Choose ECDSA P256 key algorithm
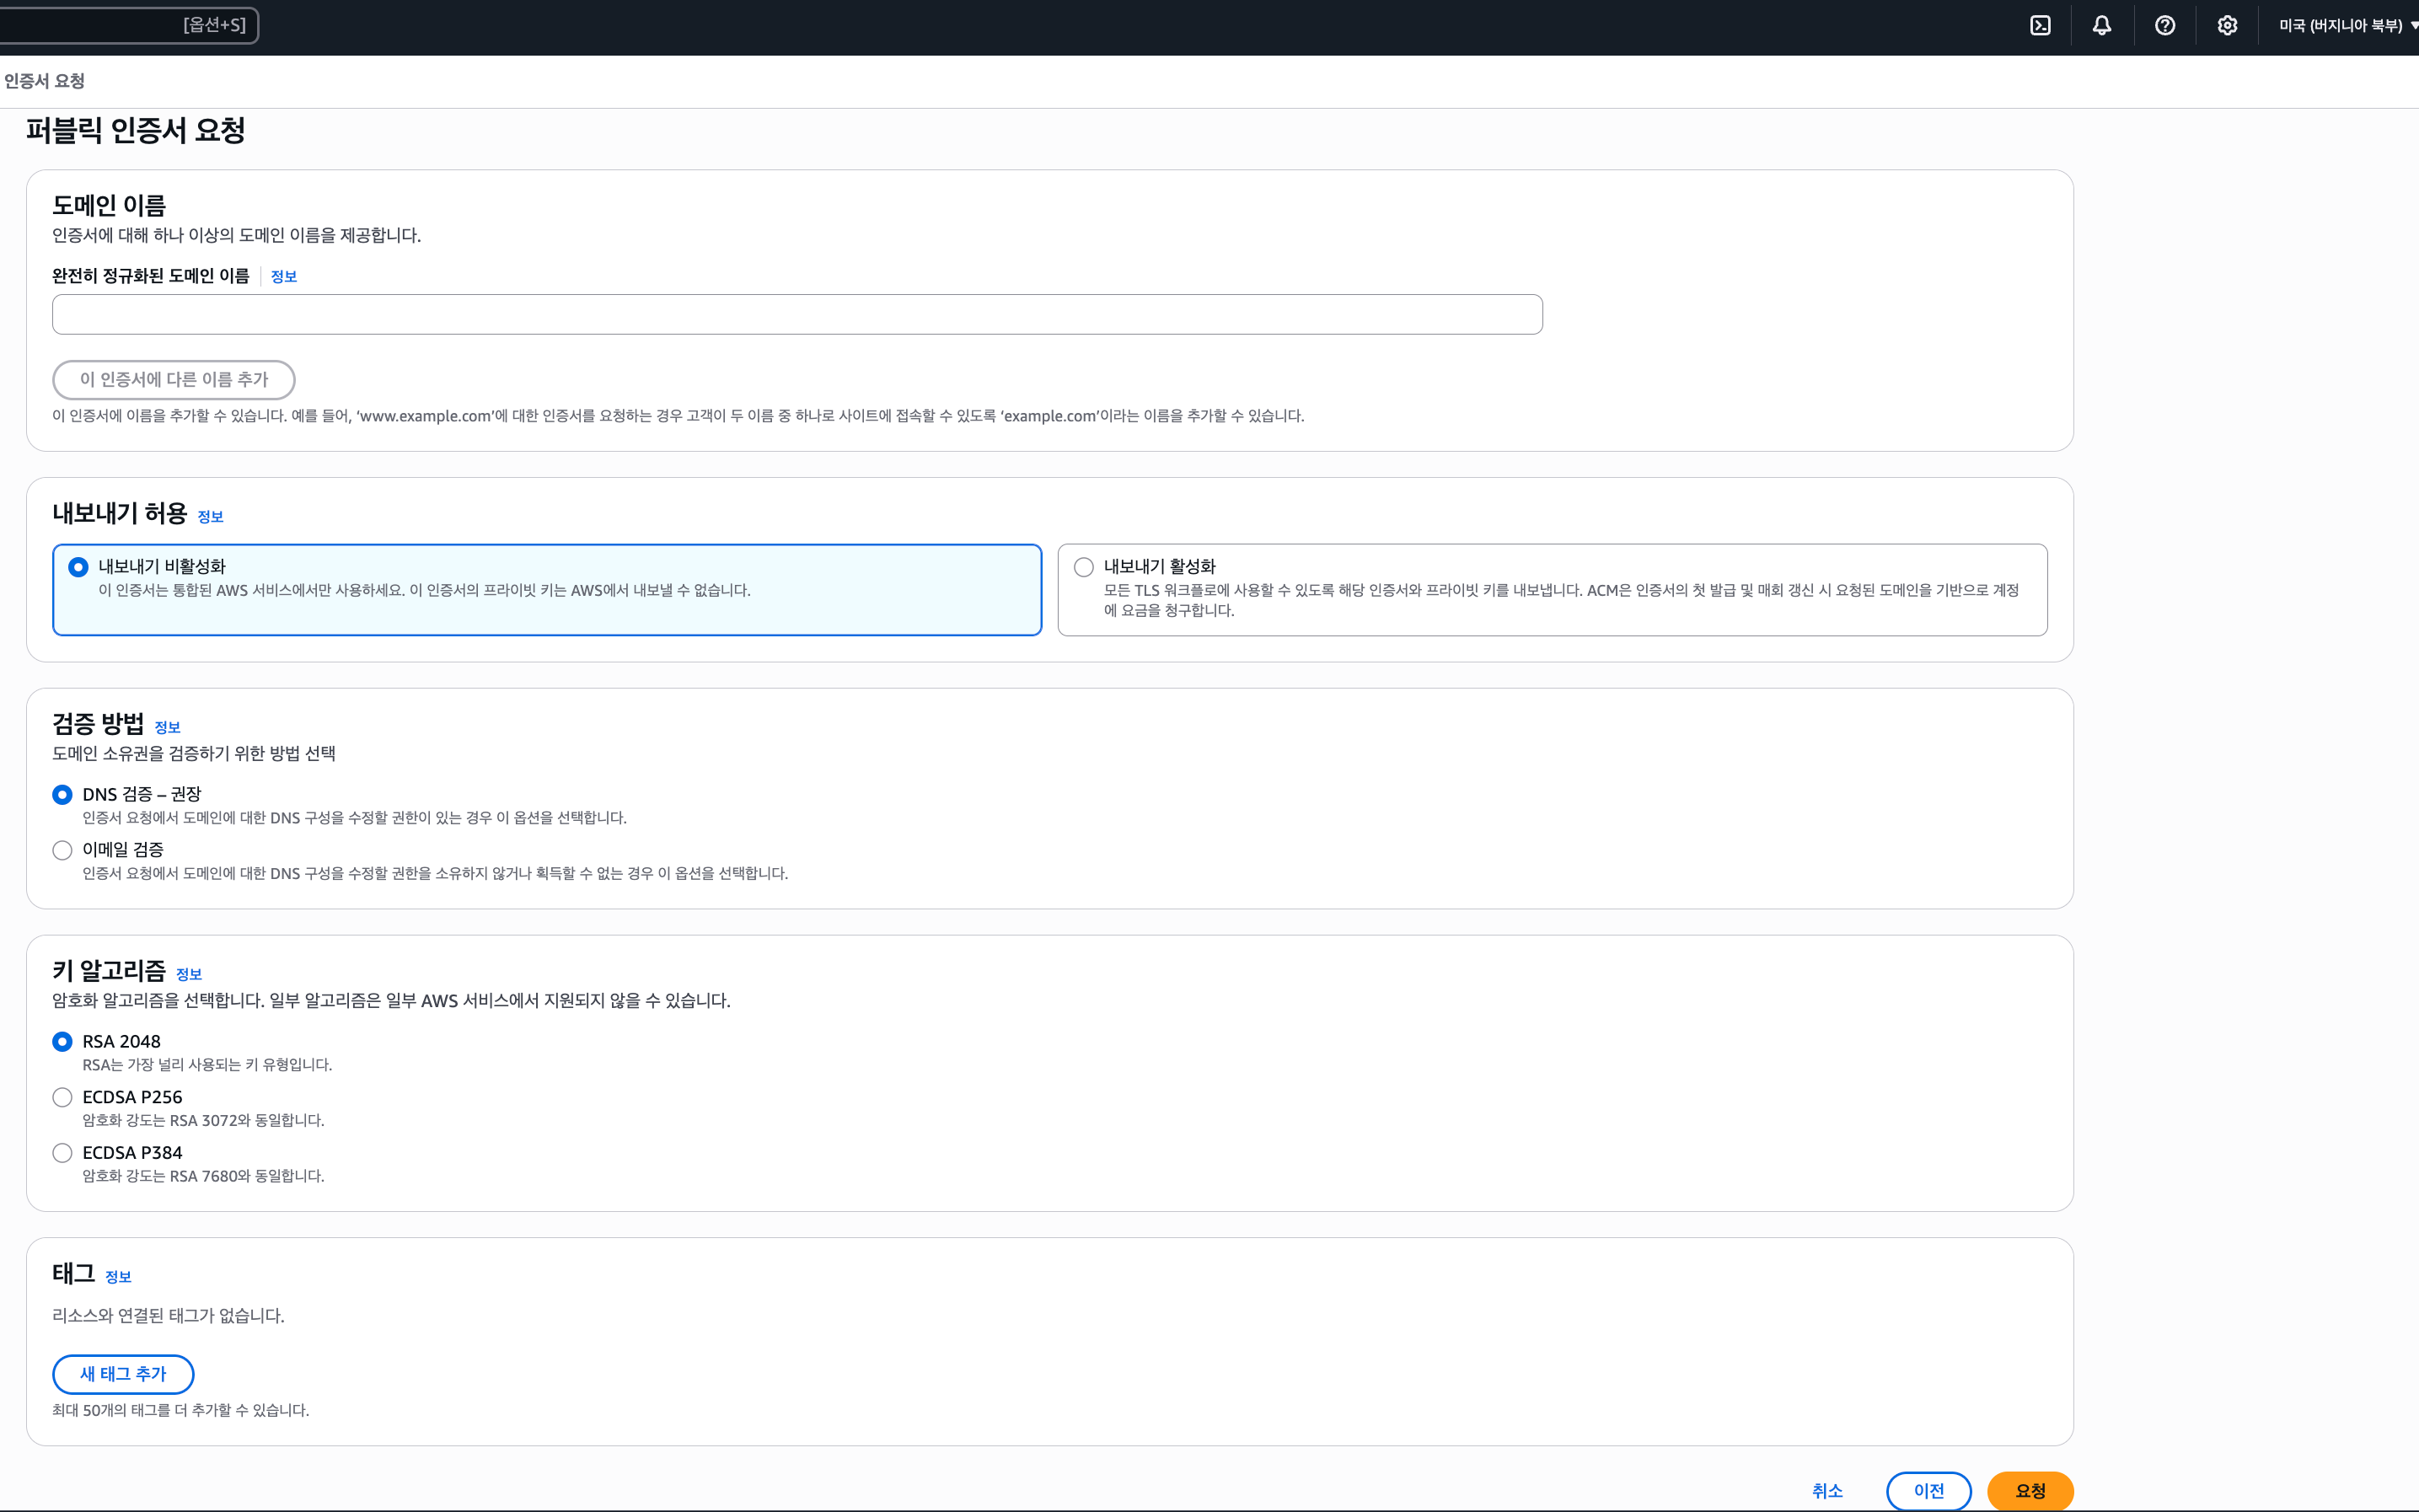Image resolution: width=2419 pixels, height=1512 pixels. click(62, 1098)
